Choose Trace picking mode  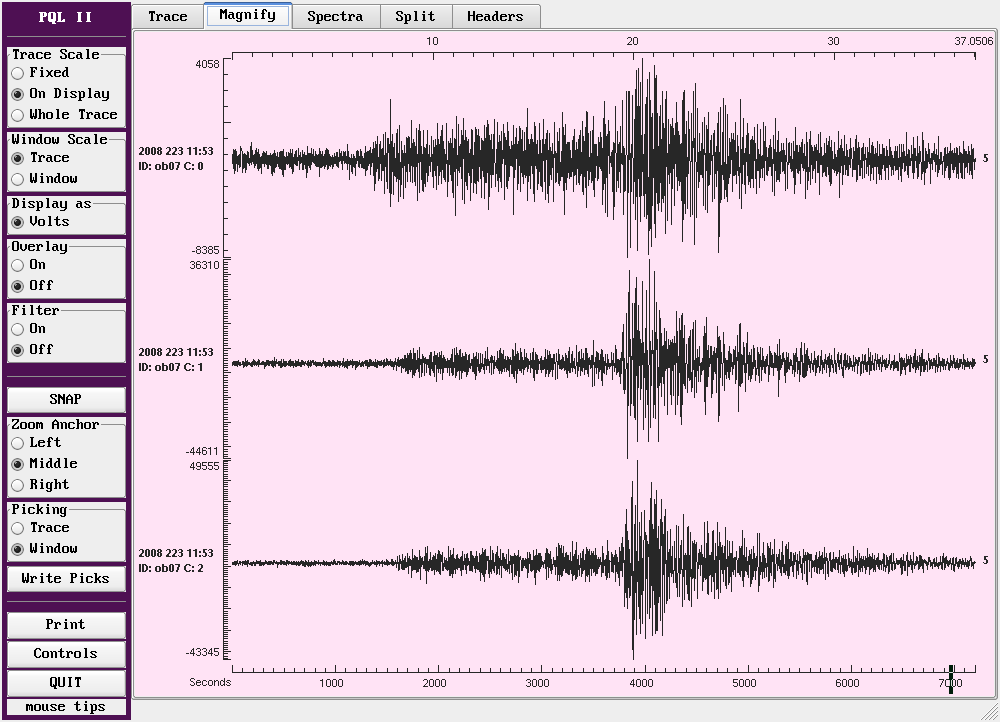18,528
